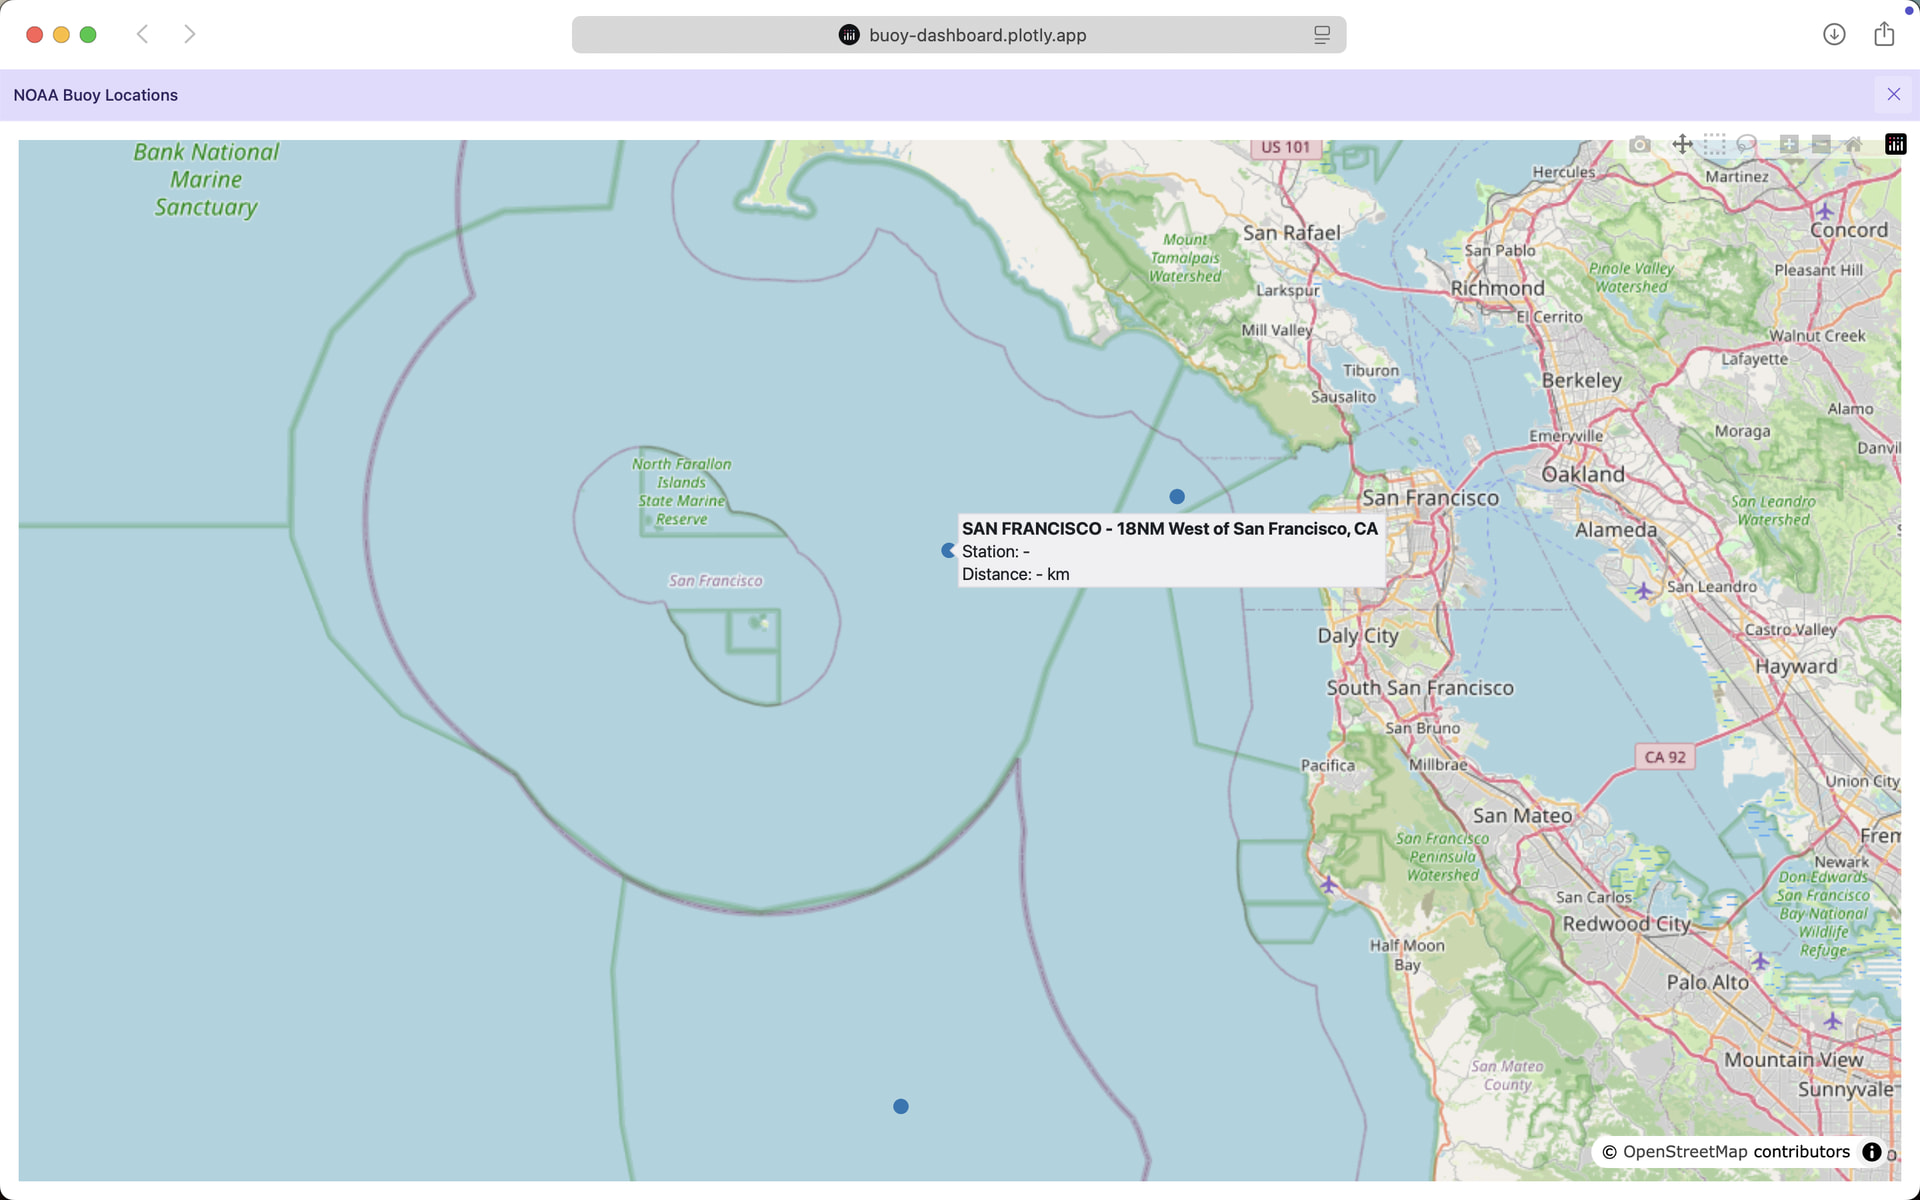Close the NOAA Buoy Locations banner
1920x1200 pixels.
click(1894, 95)
